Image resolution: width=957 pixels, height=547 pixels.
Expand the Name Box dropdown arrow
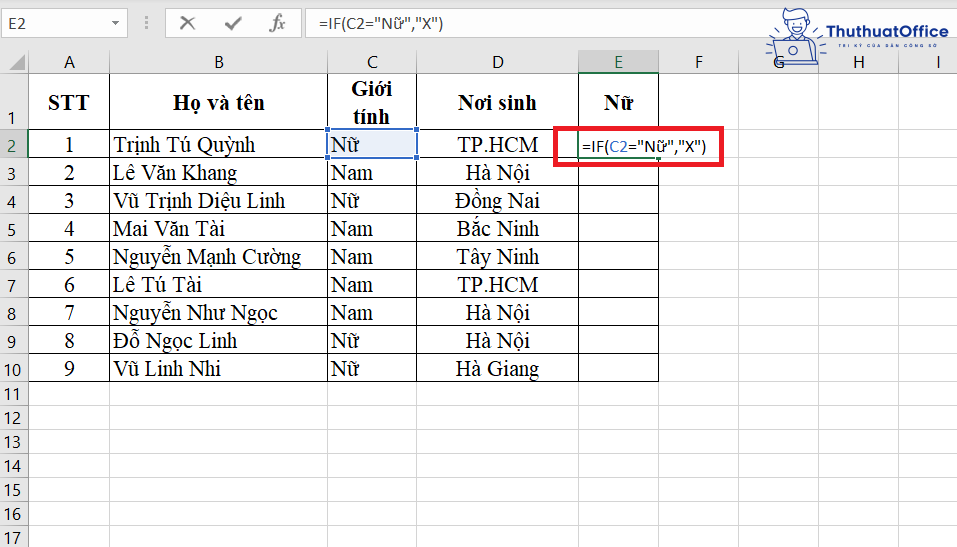tap(115, 23)
